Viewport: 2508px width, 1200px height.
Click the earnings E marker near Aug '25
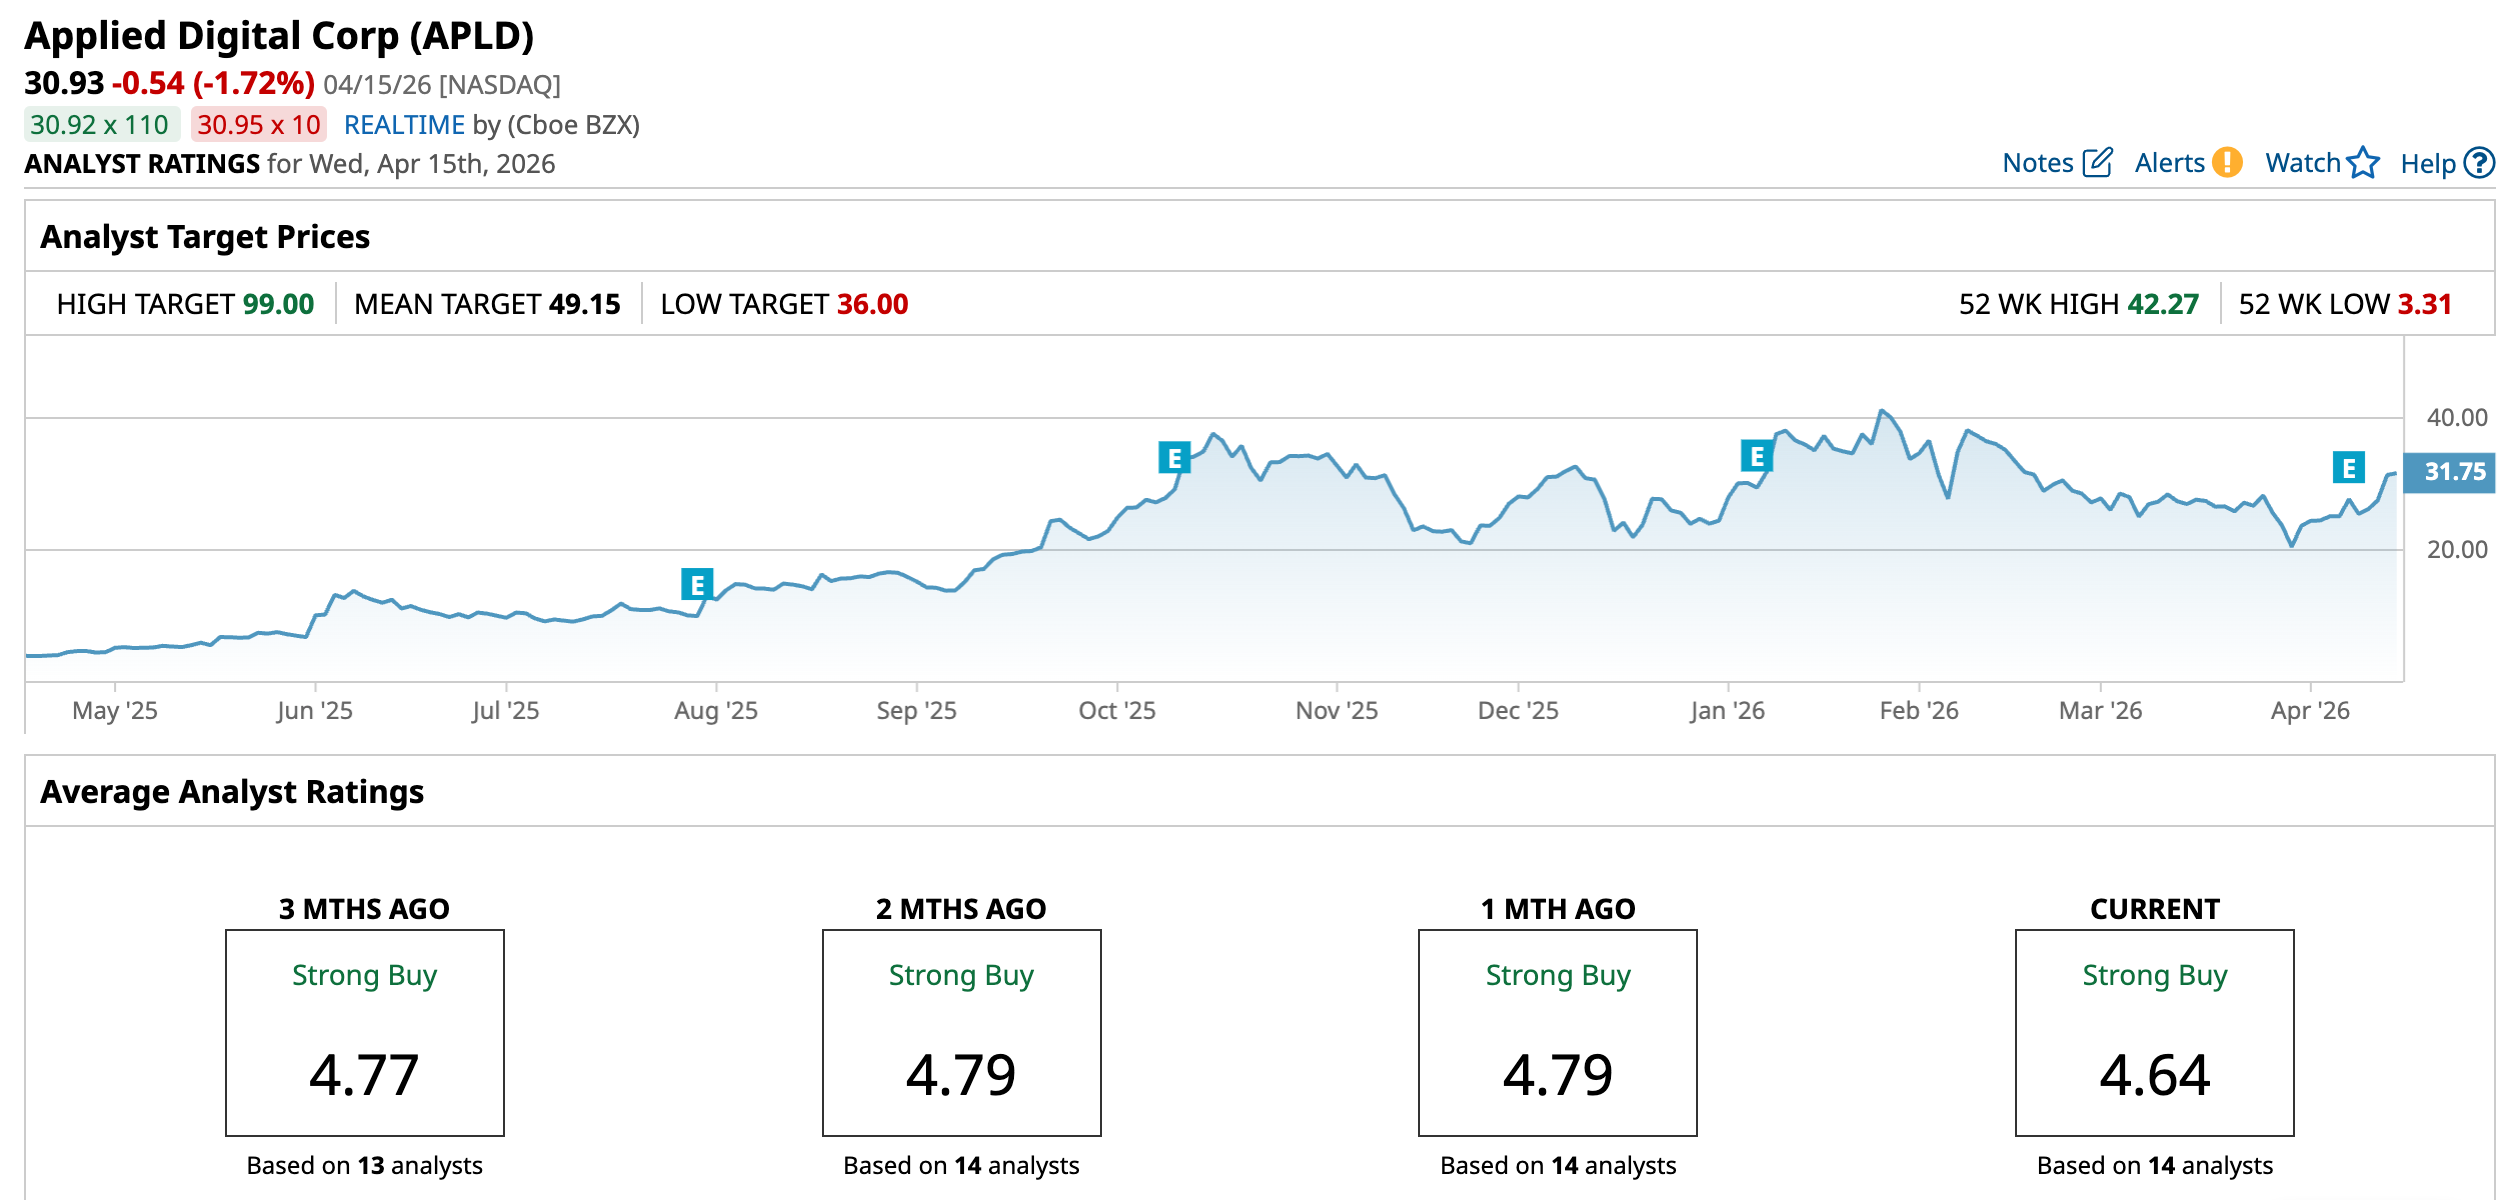point(697,584)
